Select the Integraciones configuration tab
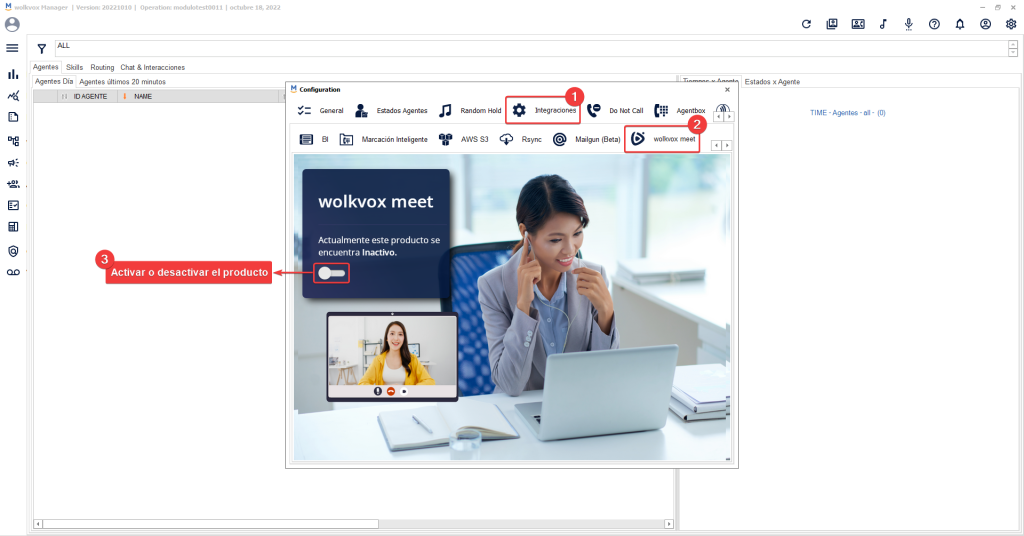 [543, 111]
